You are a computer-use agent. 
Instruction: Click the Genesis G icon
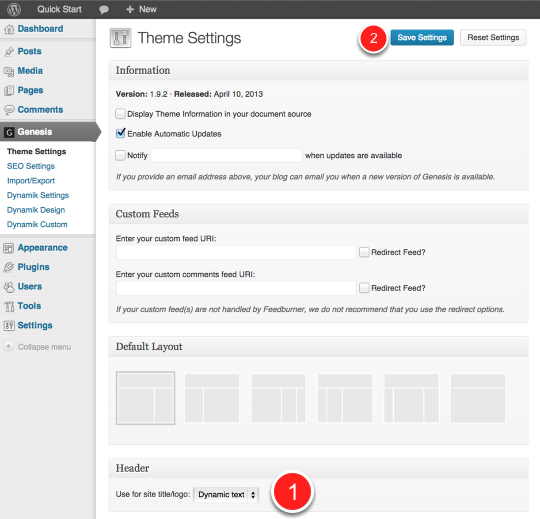[x=9, y=132]
